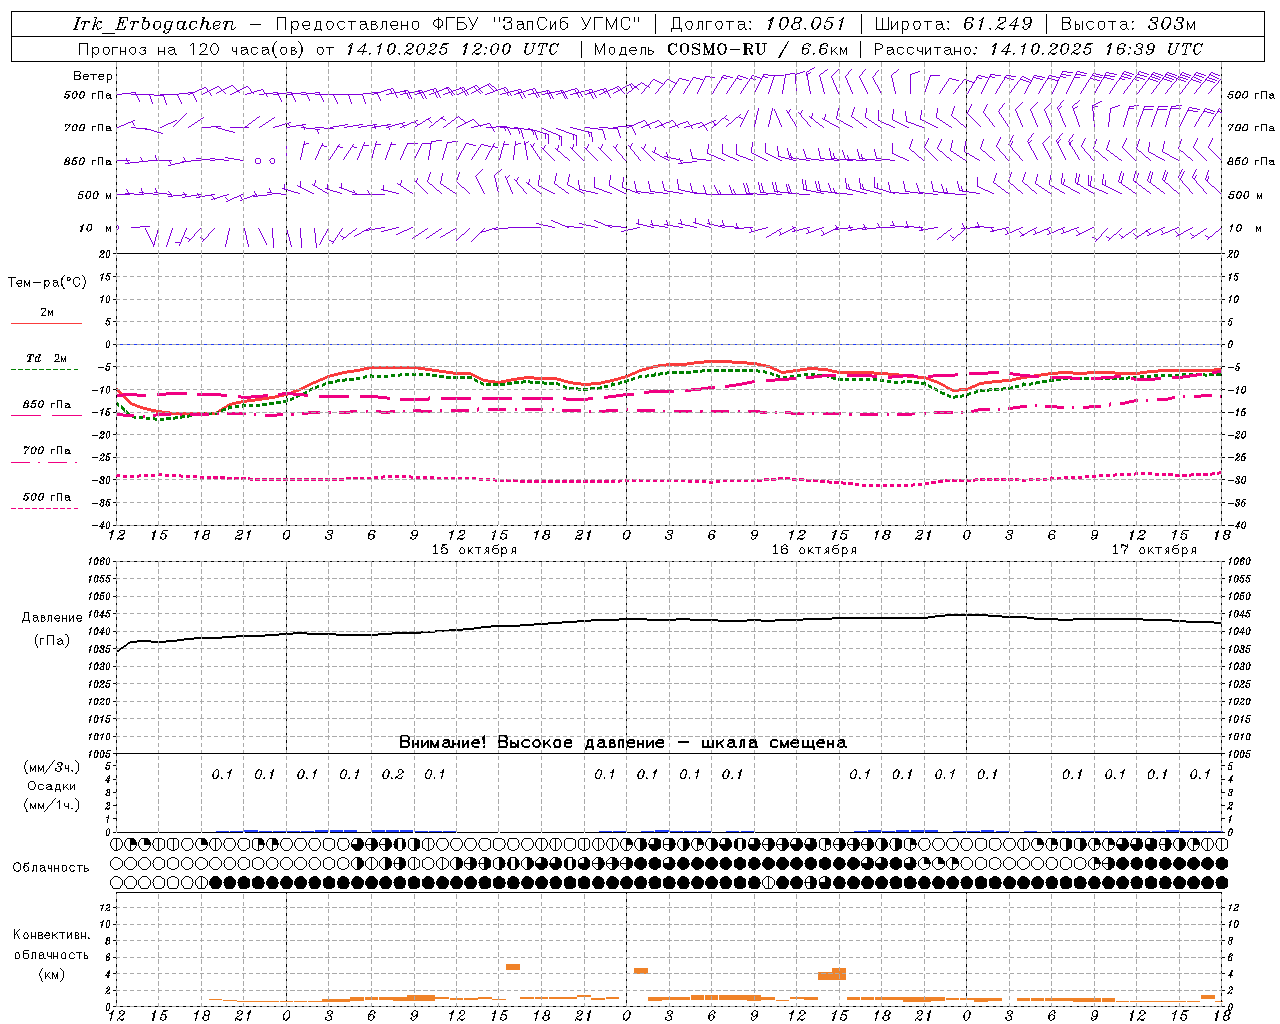Viewport: 1280px width, 1024px height.
Task: Click the Конвективн. label
Action: coord(52,935)
